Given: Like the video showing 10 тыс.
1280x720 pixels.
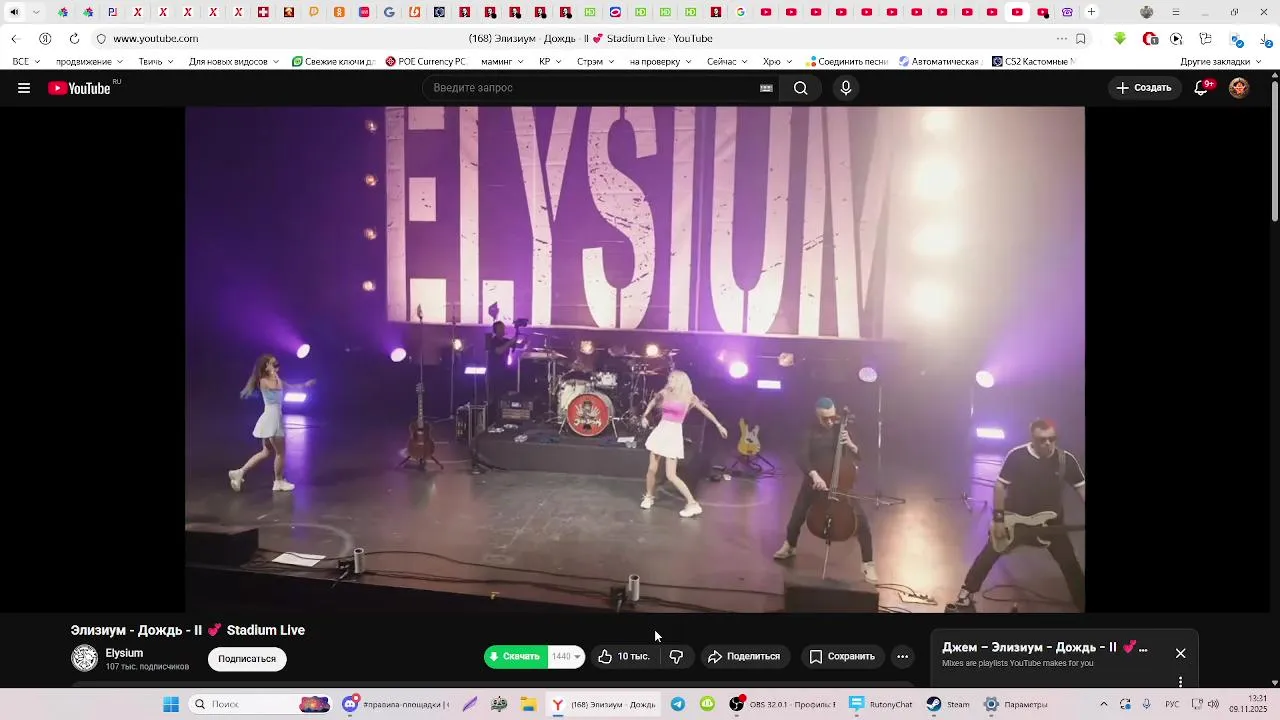Looking at the screenshot, I should pos(625,657).
